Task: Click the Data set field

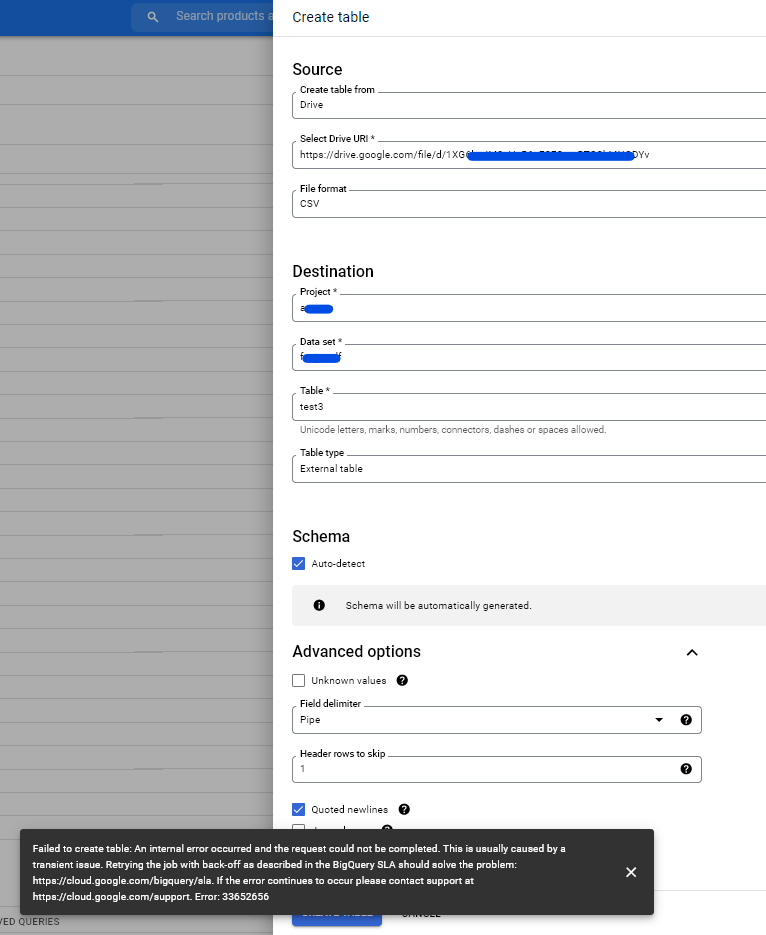Action: tap(529, 357)
